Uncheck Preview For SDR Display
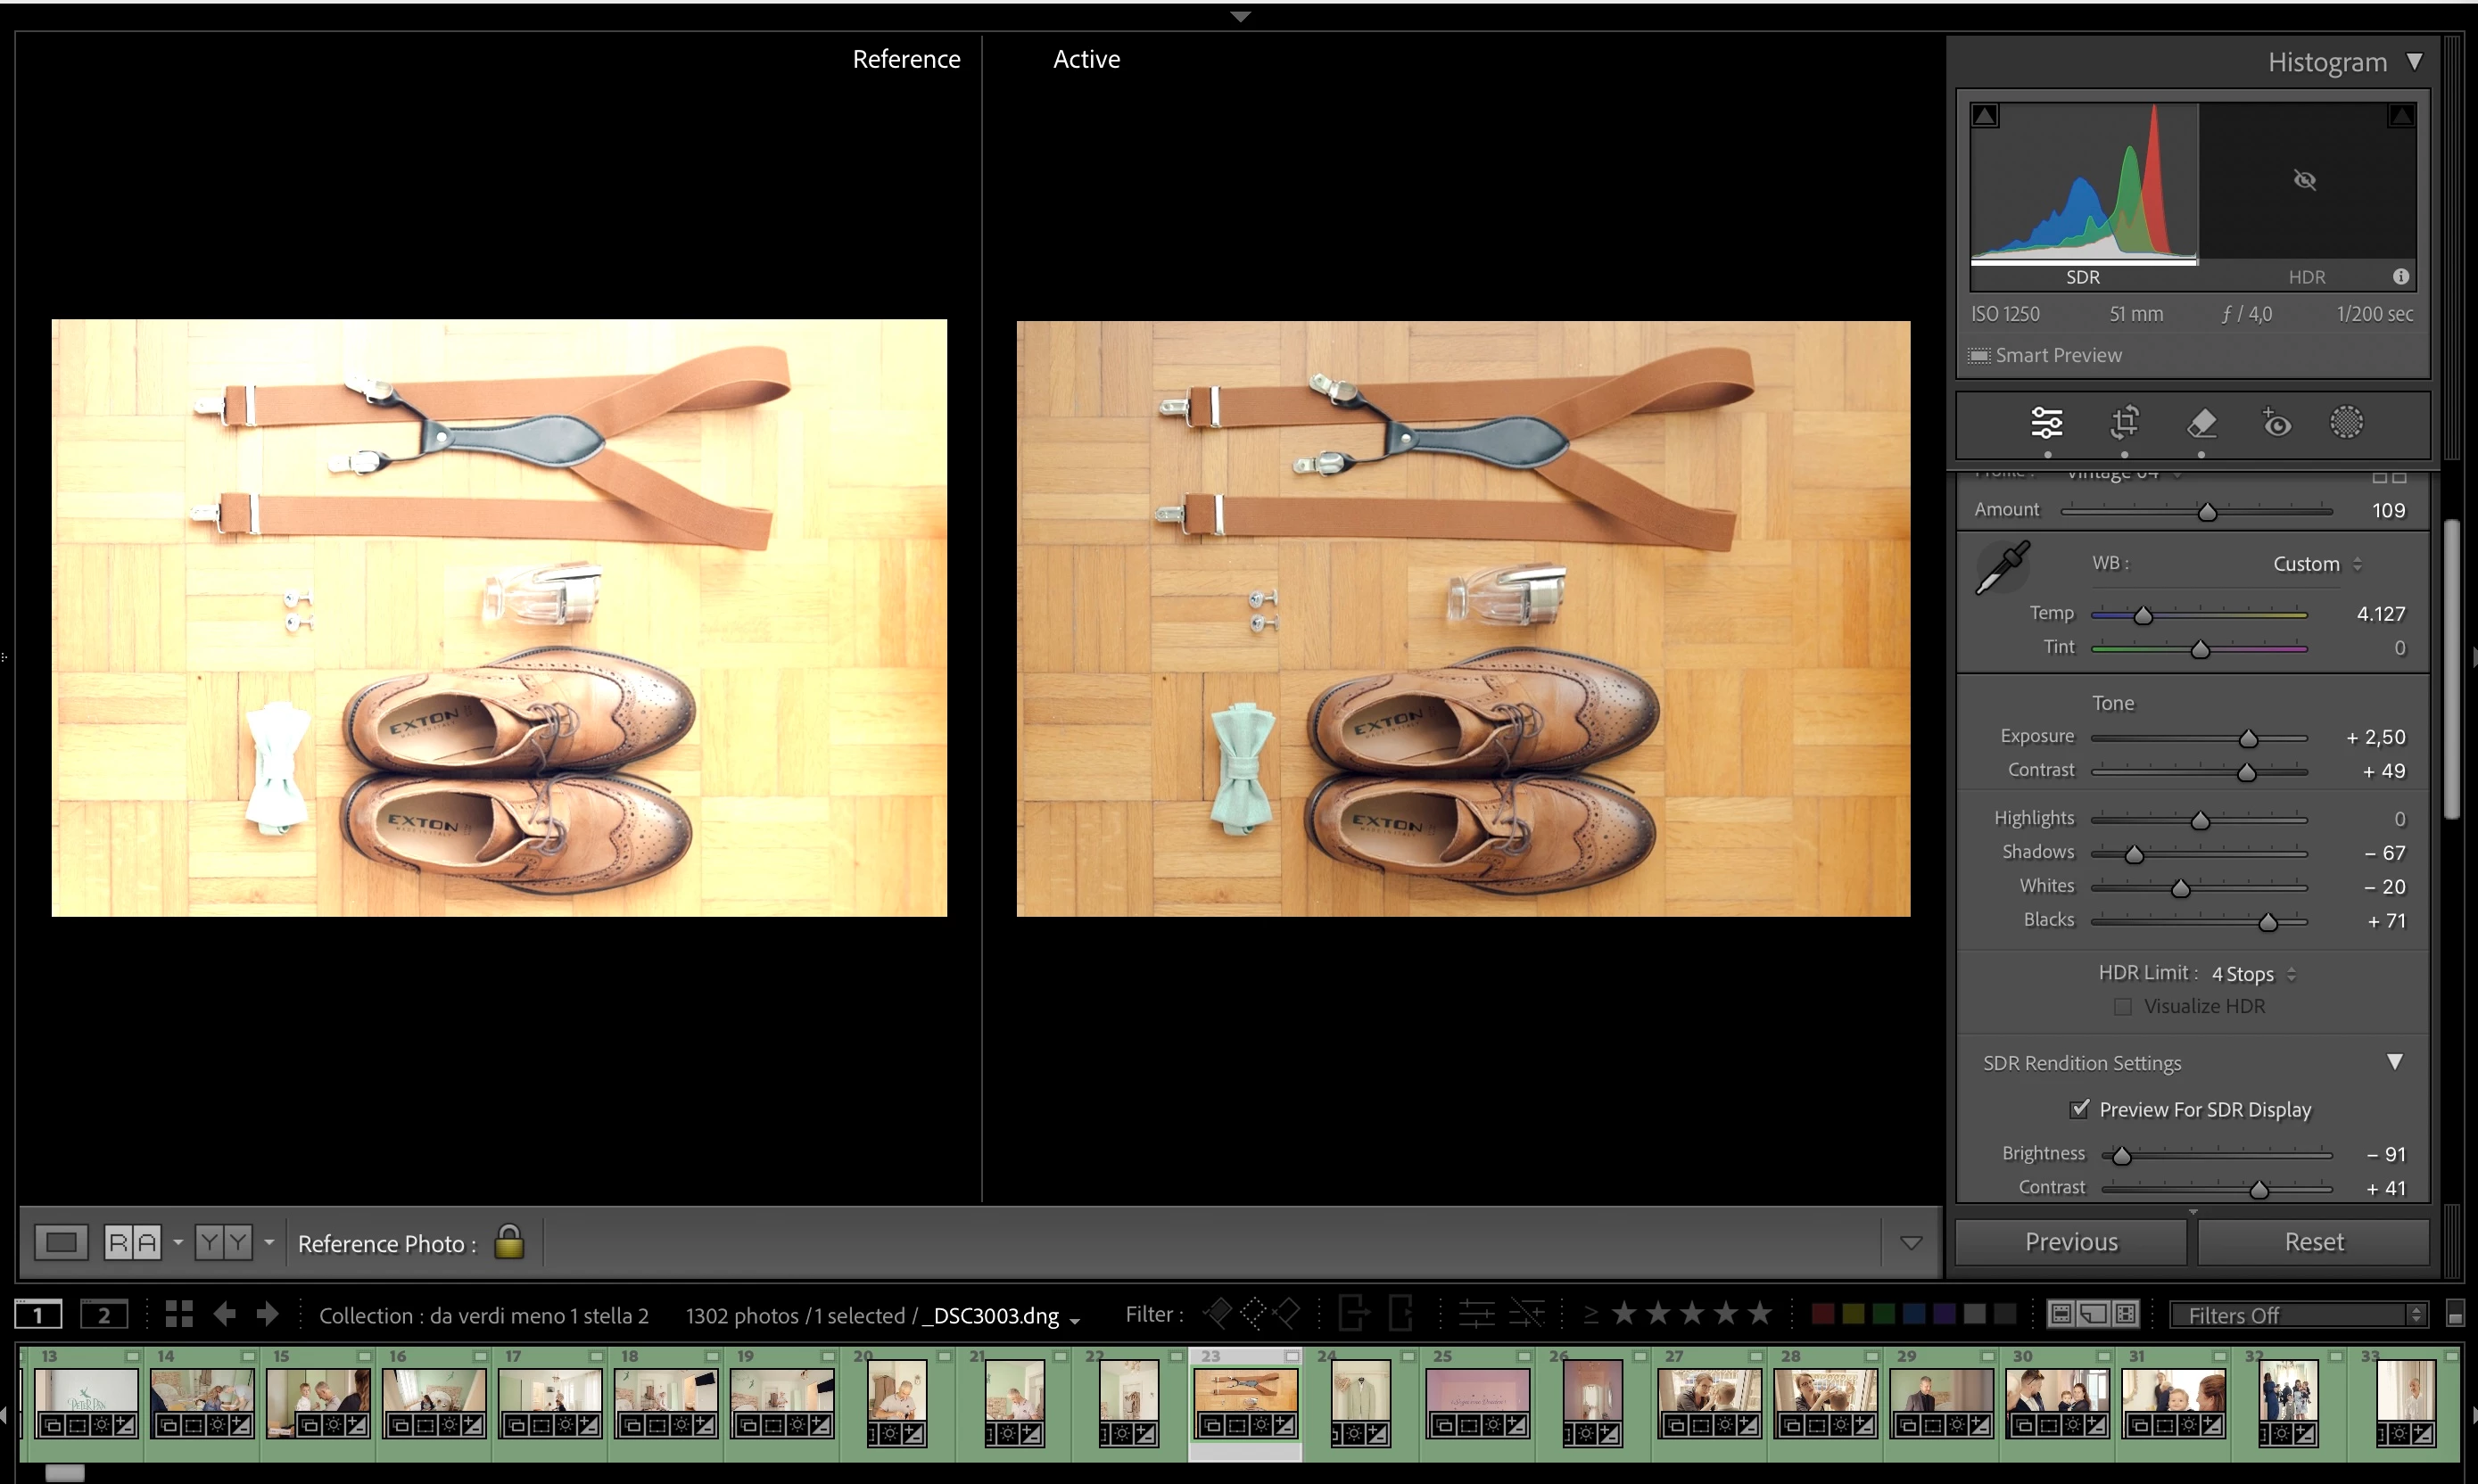 (x=2079, y=1109)
